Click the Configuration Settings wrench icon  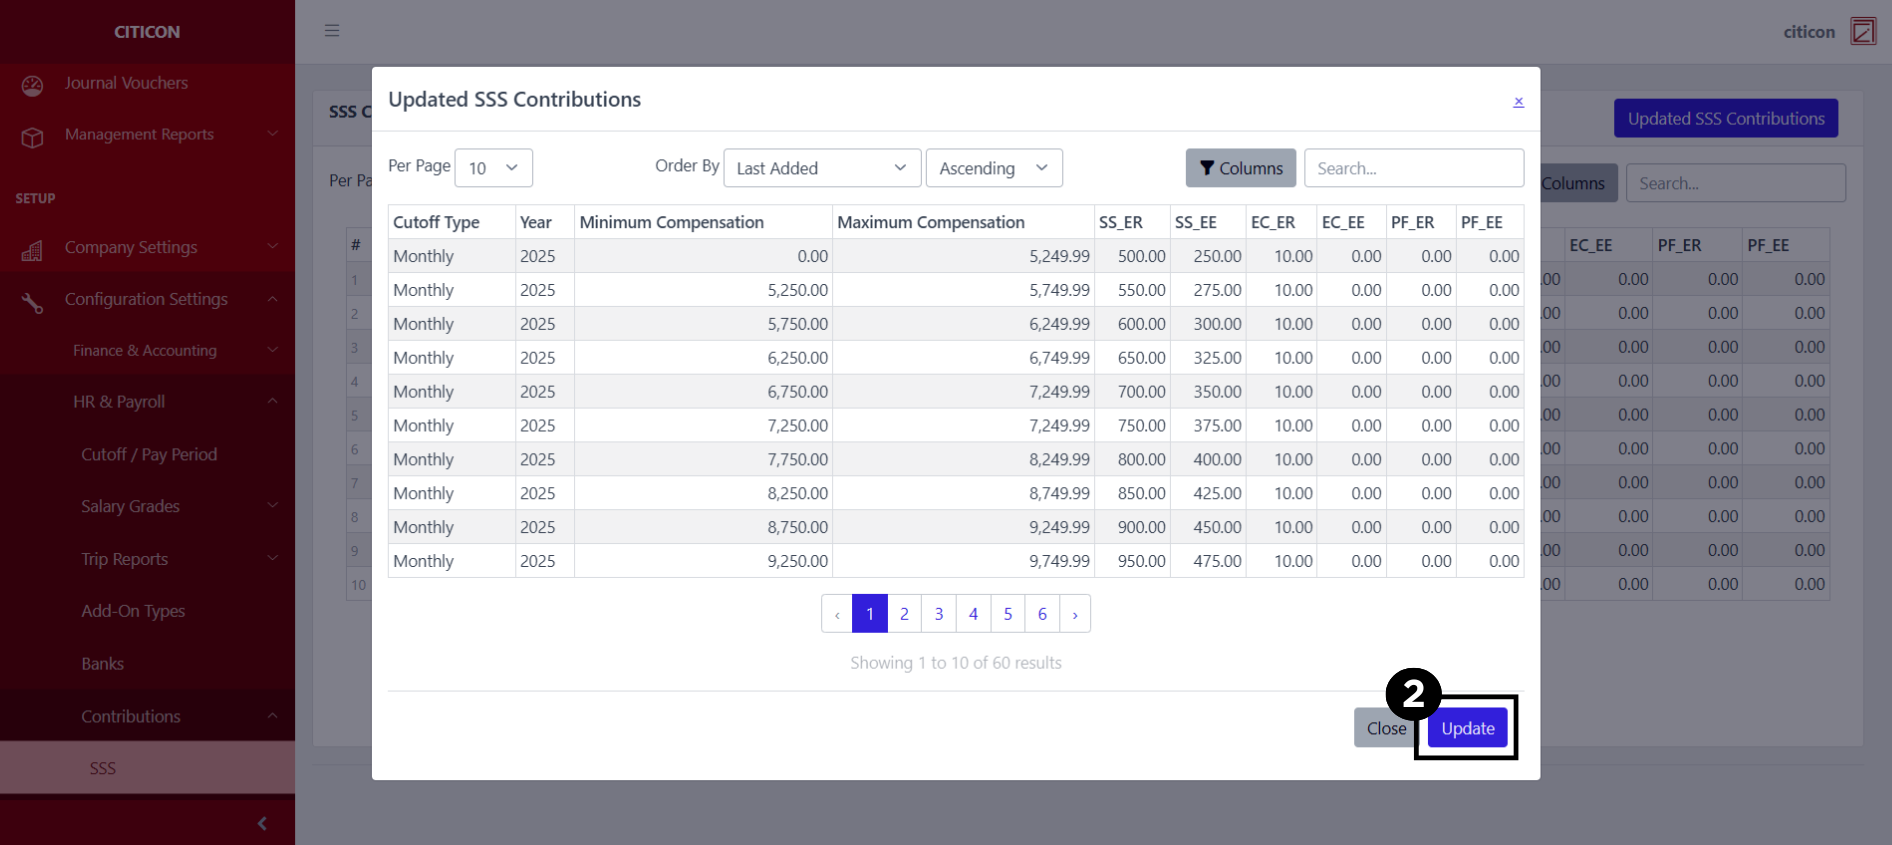click(x=32, y=302)
